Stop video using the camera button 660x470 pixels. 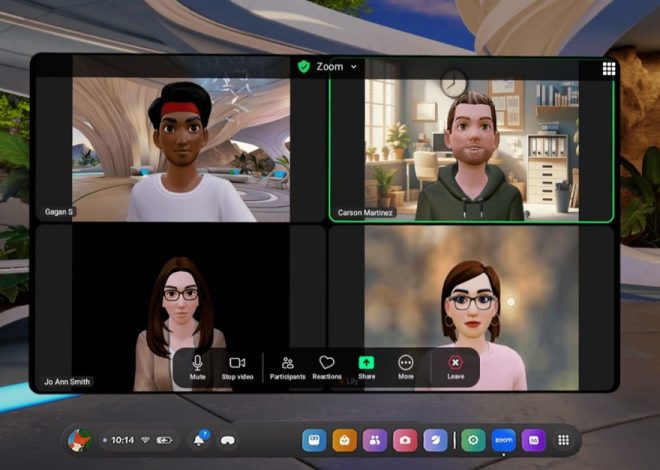pyautogui.click(x=237, y=367)
